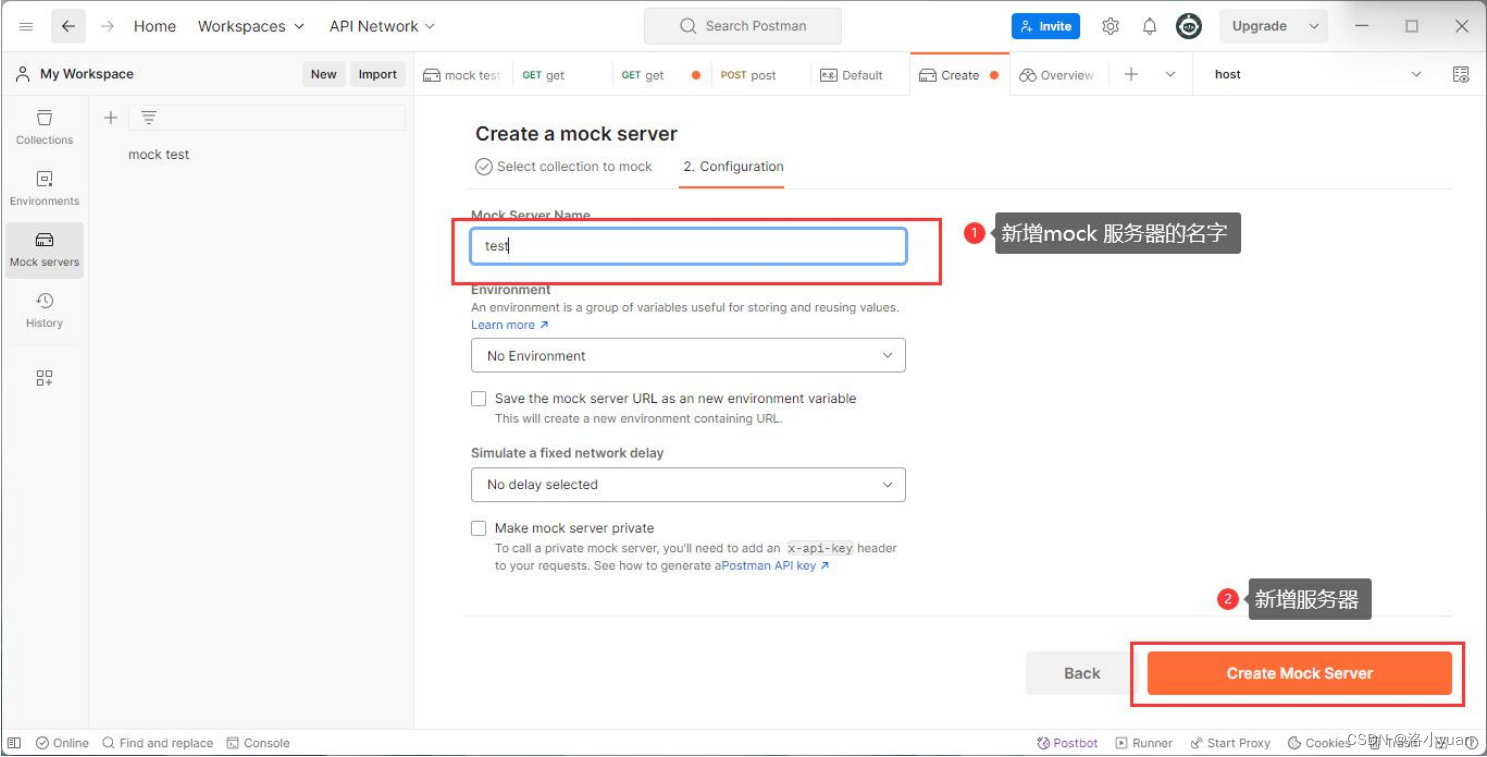Open the Learn more link

point(509,325)
